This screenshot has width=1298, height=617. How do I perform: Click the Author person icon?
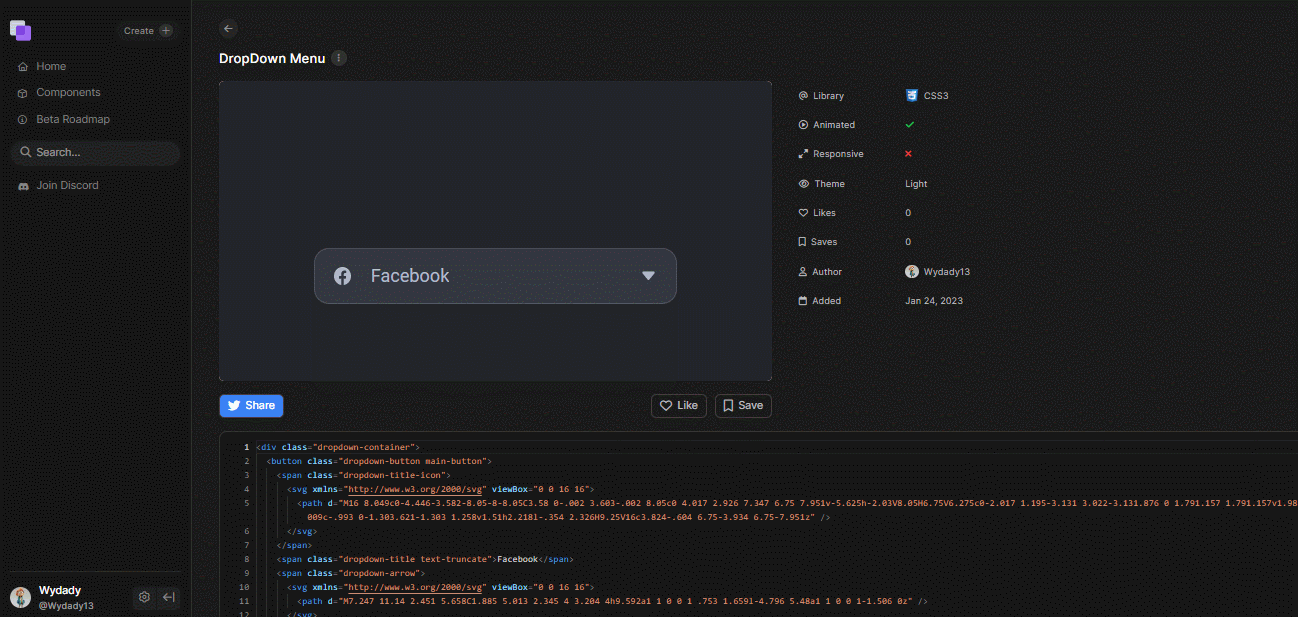tap(803, 272)
